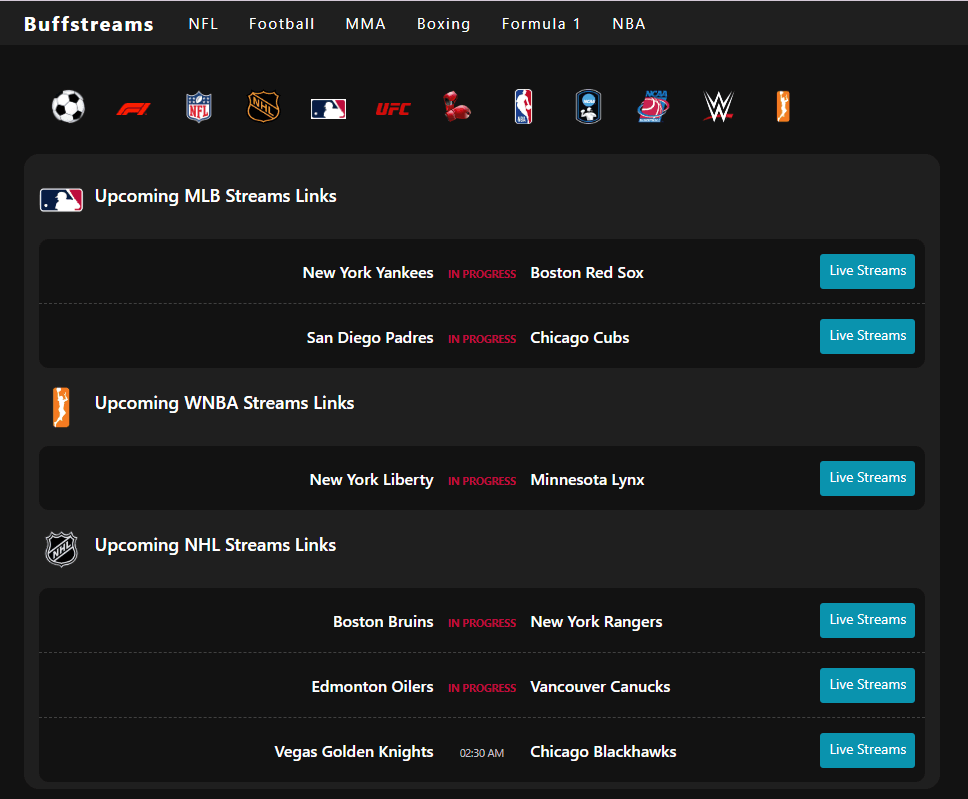Select NBA in the navigation bar
Image resolution: width=968 pixels, height=799 pixels.
628,23
